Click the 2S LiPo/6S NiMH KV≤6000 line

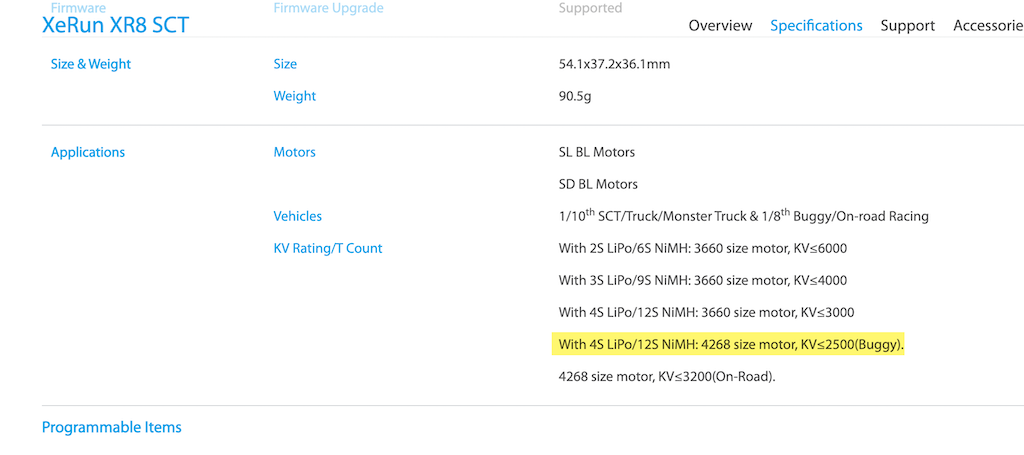pyautogui.click(x=703, y=248)
